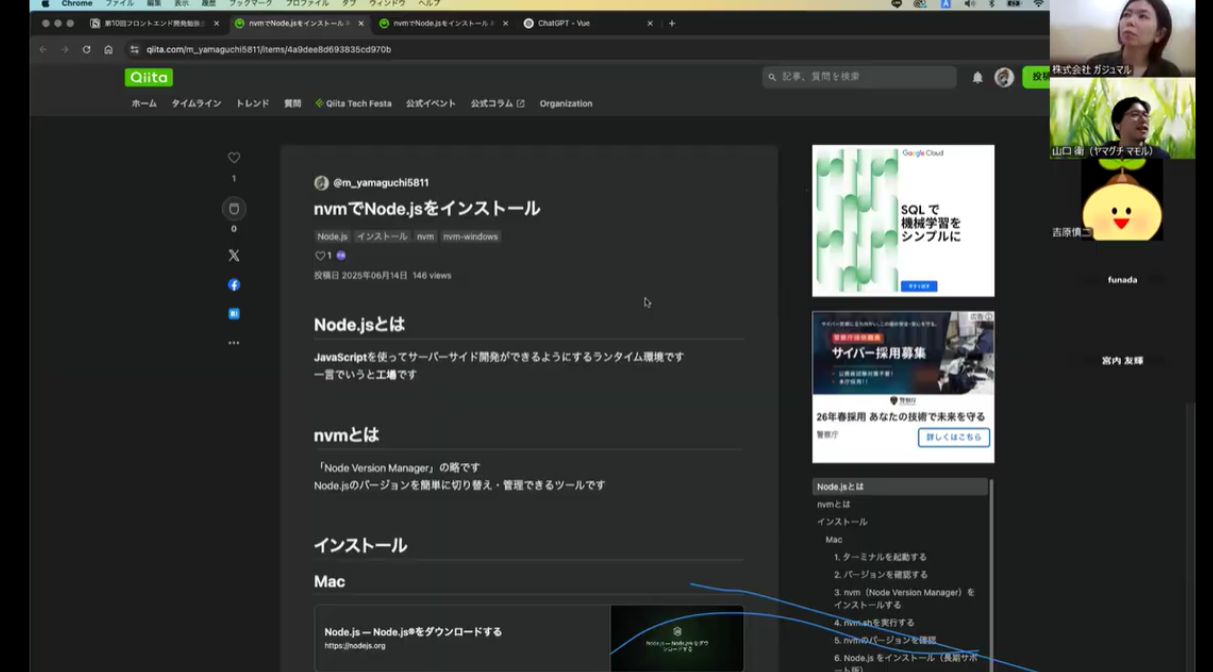Share the article on Facebook
Viewport: 1213px width, 672px height.
[234, 285]
